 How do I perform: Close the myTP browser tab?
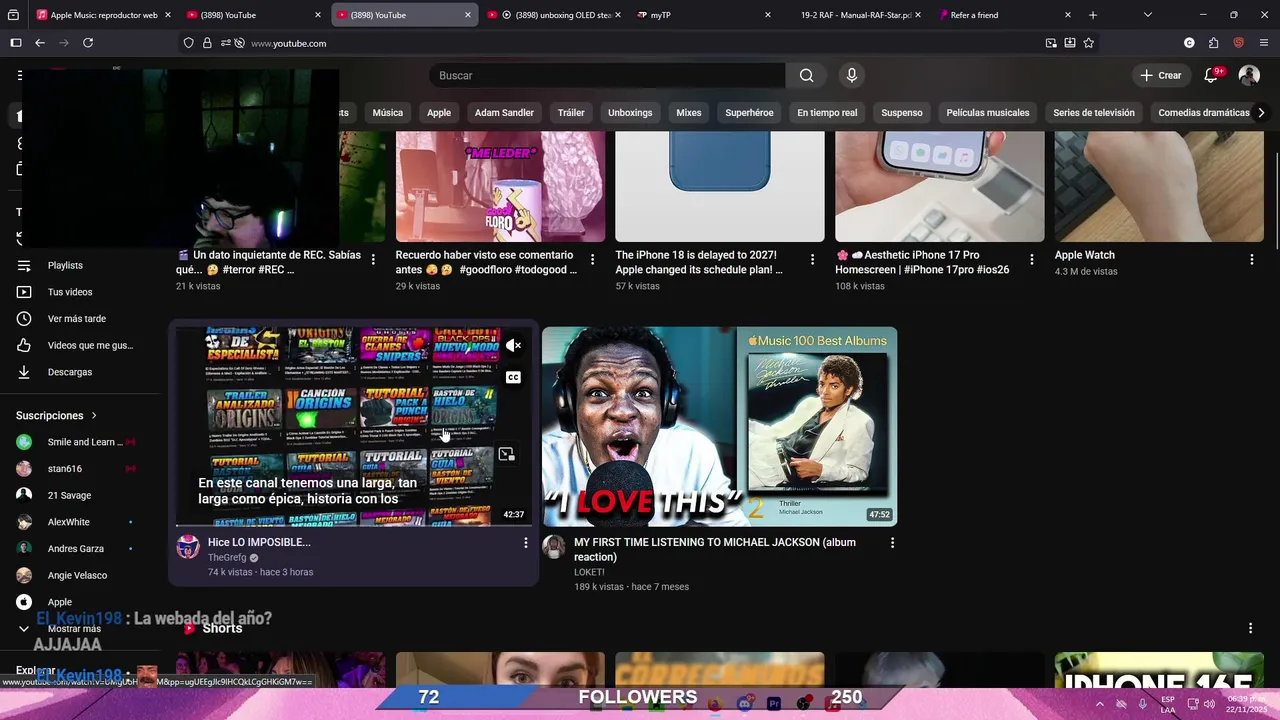768,15
